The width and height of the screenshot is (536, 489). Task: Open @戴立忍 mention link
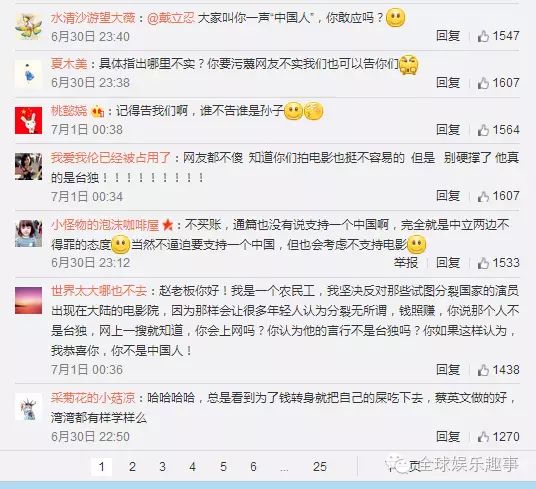click(x=171, y=18)
